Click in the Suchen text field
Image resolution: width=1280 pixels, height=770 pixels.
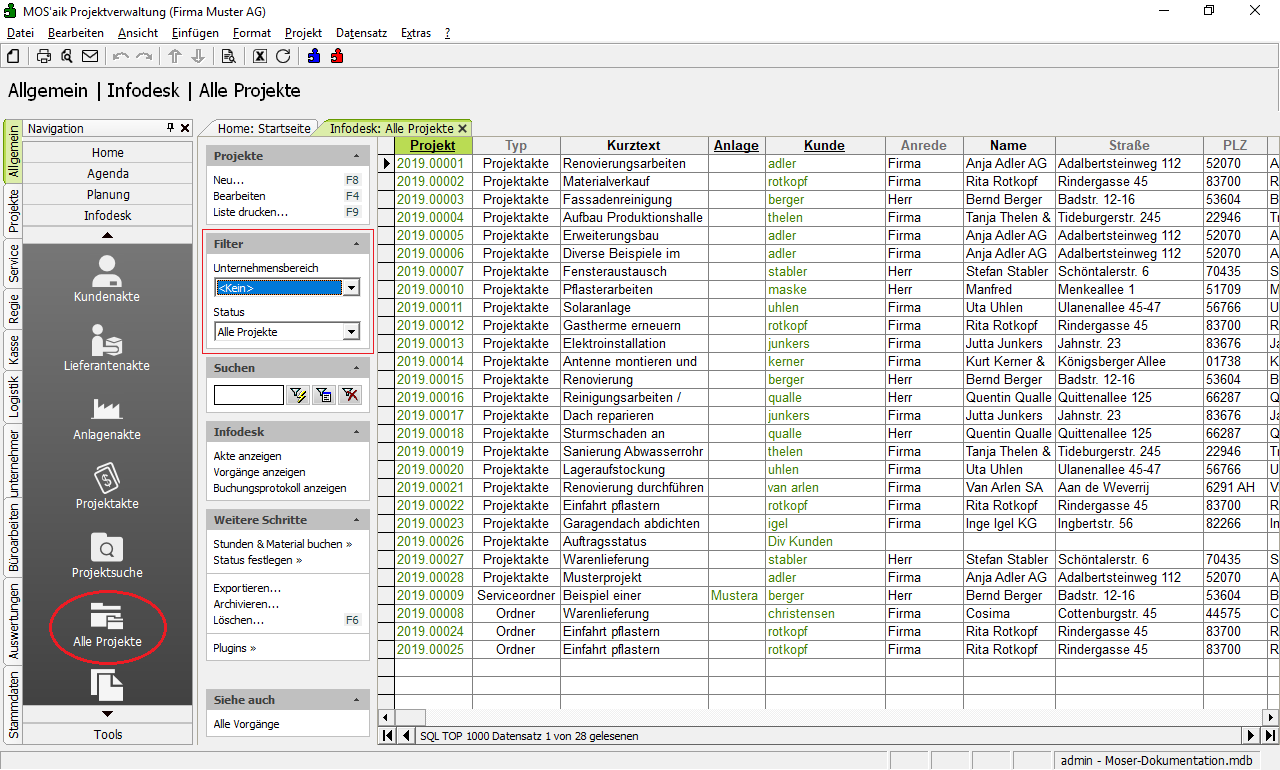(248, 395)
